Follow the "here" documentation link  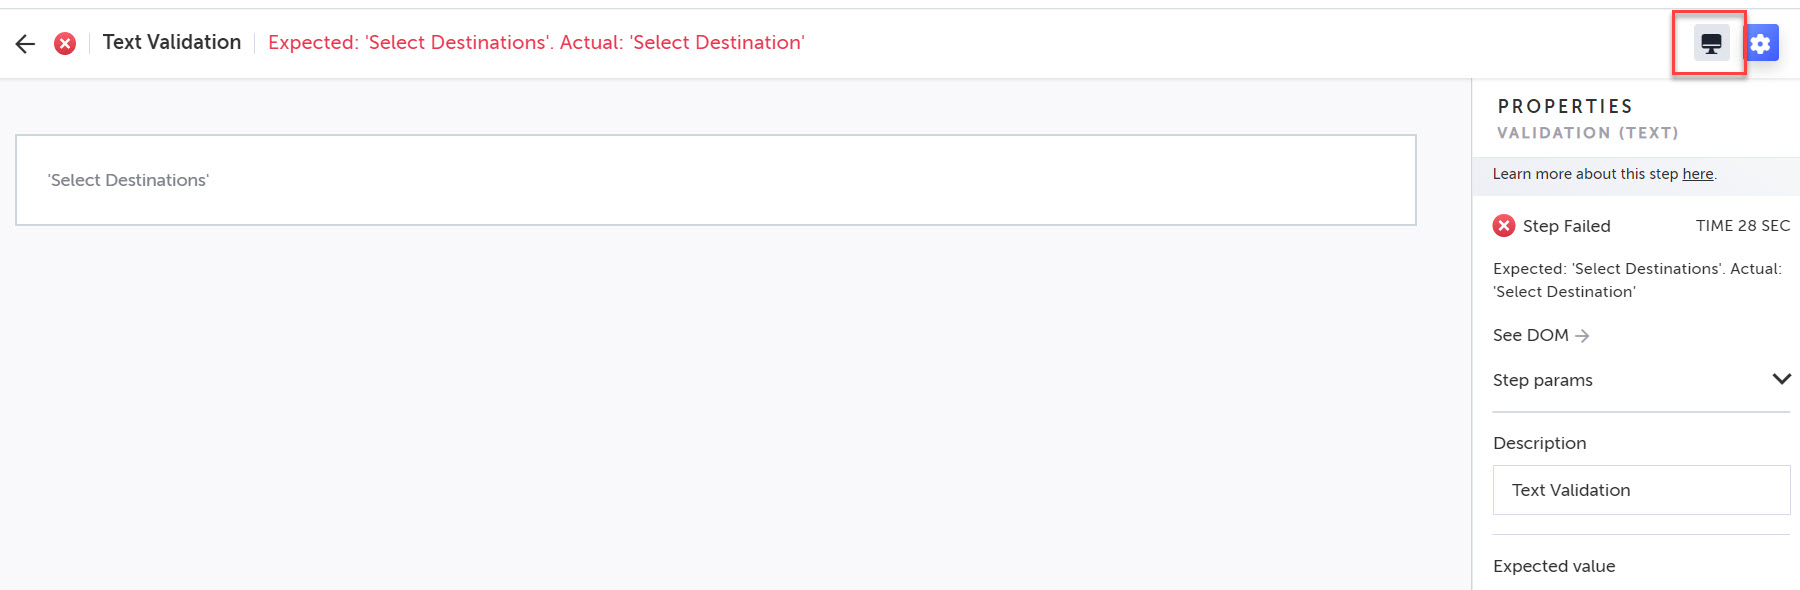[x=1697, y=174]
